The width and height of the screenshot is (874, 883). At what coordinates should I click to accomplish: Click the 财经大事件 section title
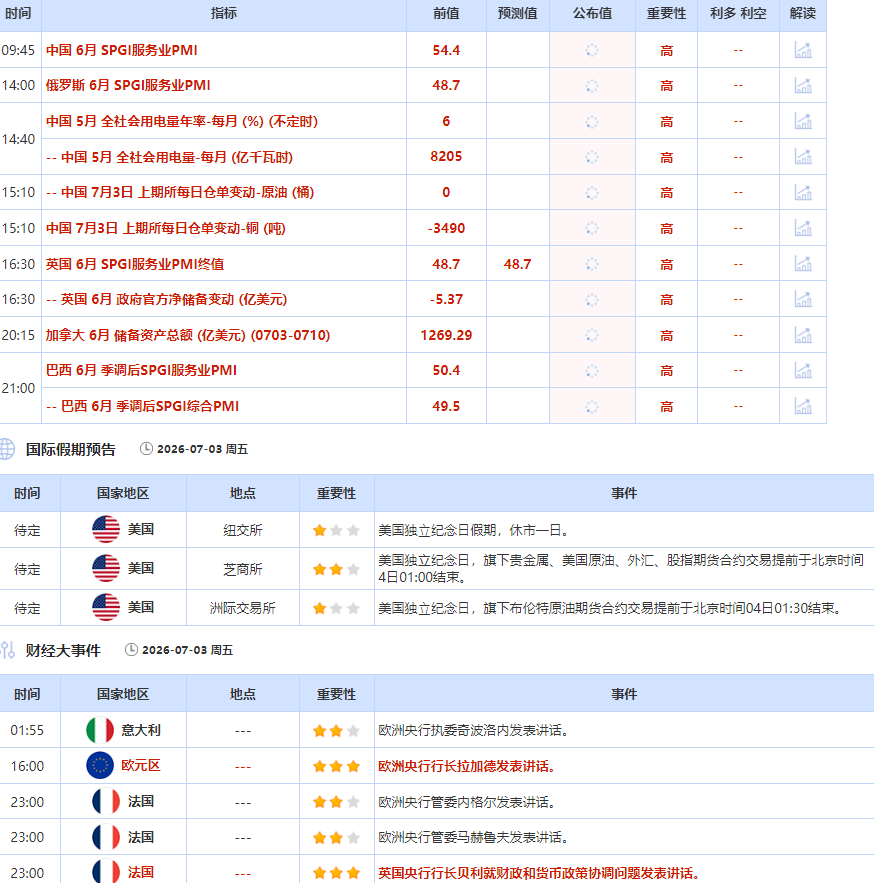point(63,650)
